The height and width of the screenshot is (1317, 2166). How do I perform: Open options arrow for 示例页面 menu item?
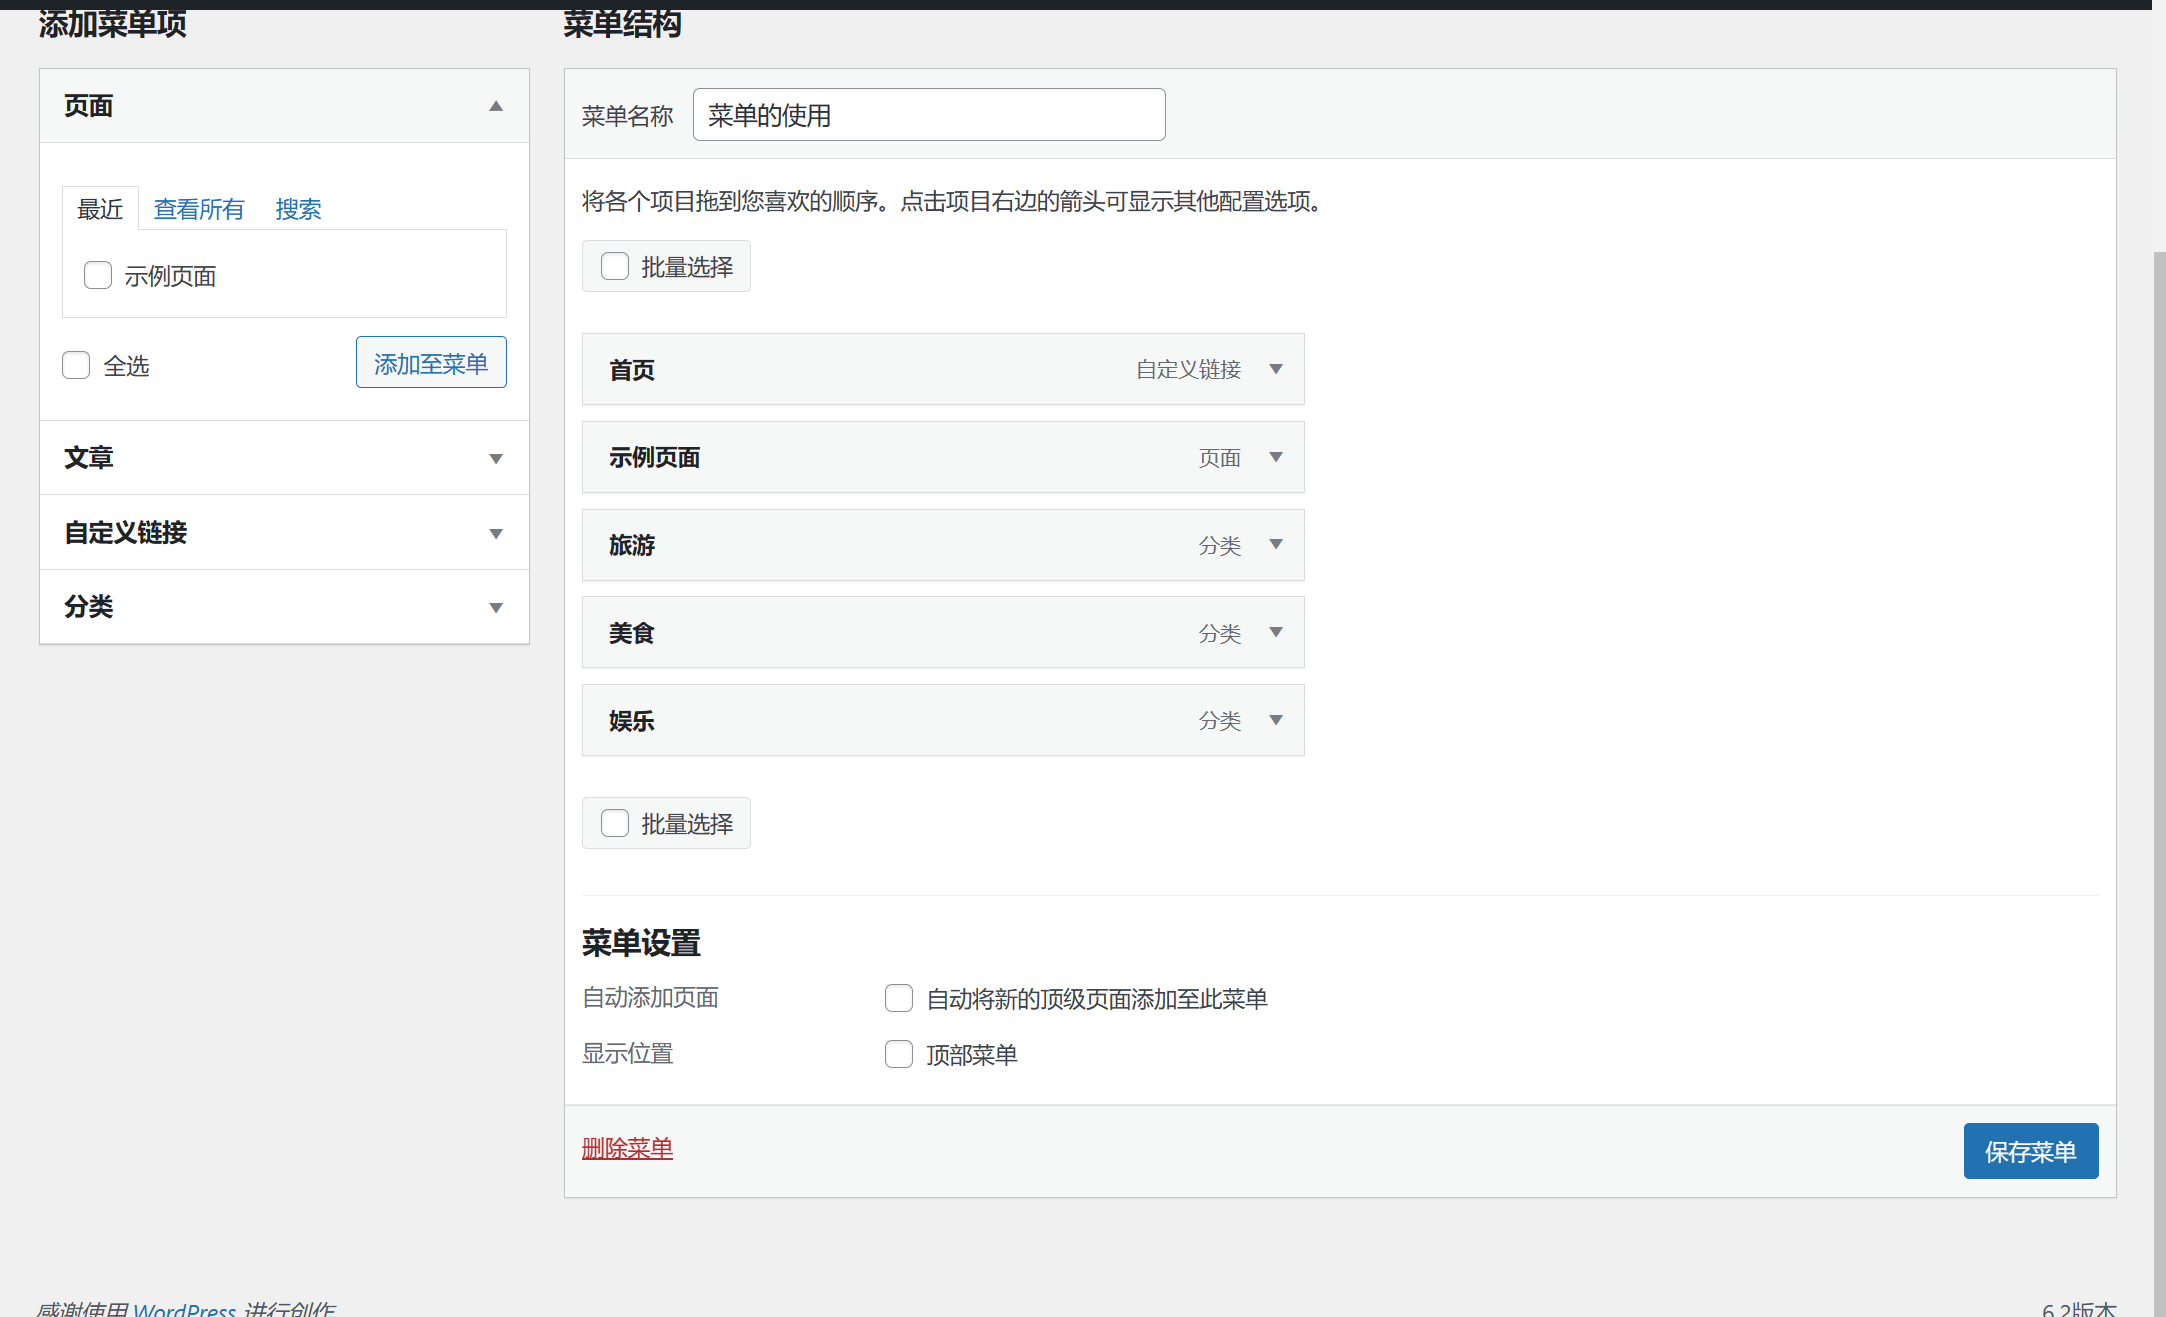pos(1276,457)
